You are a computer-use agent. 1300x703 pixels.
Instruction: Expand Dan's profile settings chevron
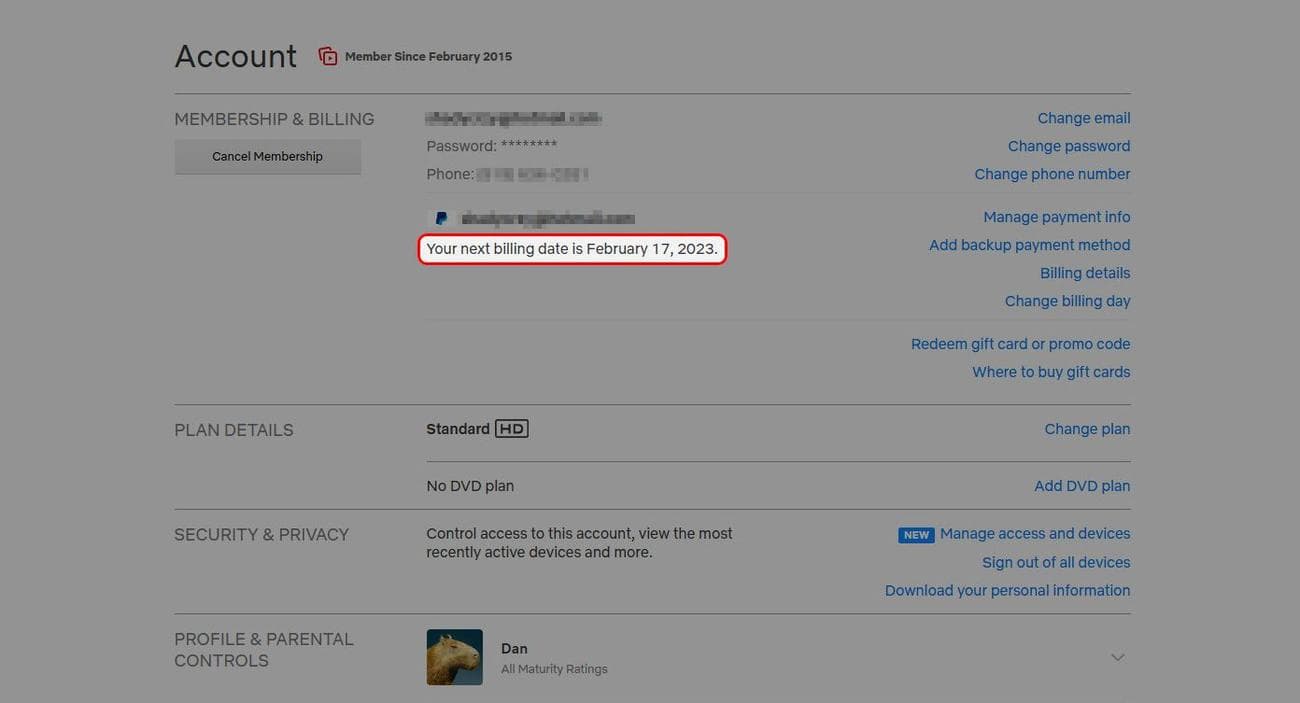1117,657
